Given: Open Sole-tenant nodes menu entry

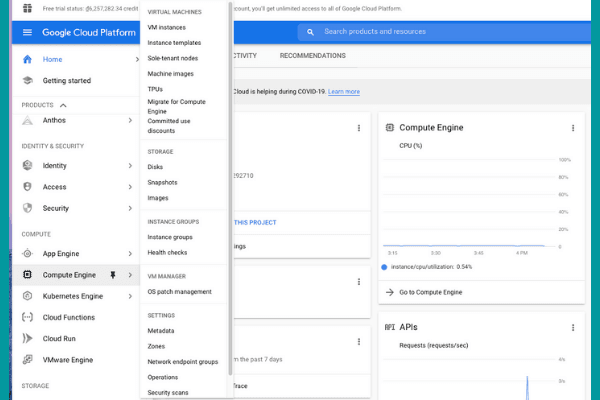Looking at the screenshot, I should [173, 58].
